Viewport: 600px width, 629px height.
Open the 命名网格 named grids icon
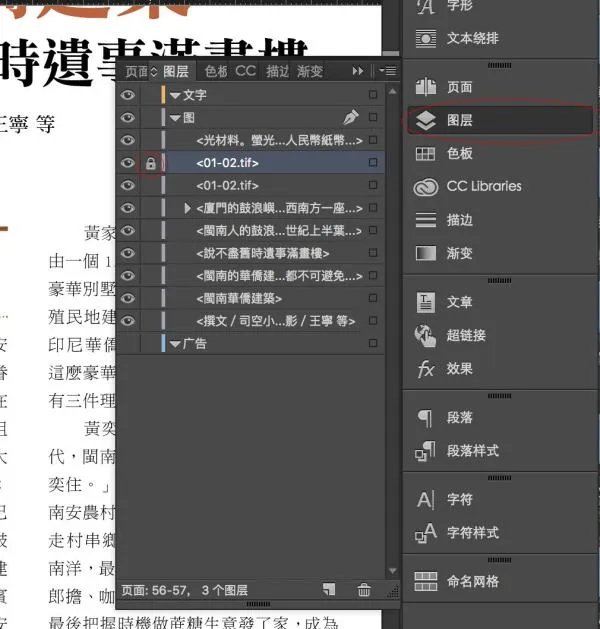click(426, 581)
